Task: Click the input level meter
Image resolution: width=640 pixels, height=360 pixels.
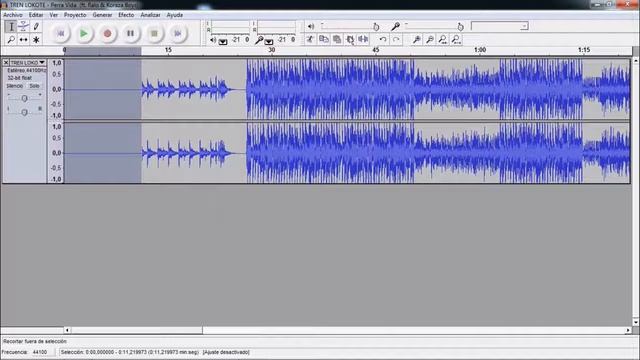Action: coord(276,27)
